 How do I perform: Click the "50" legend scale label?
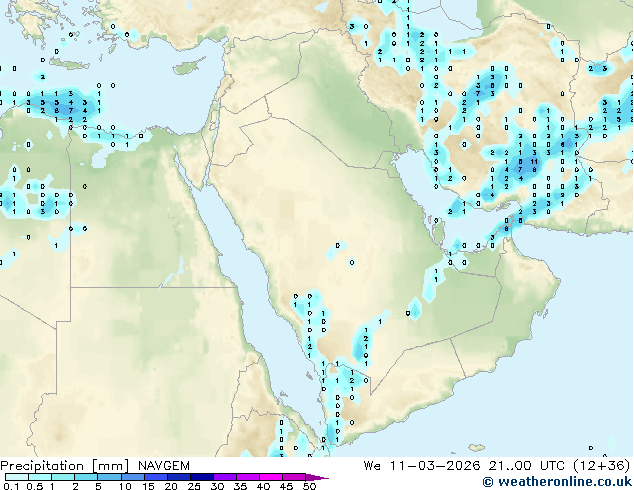coord(309,486)
